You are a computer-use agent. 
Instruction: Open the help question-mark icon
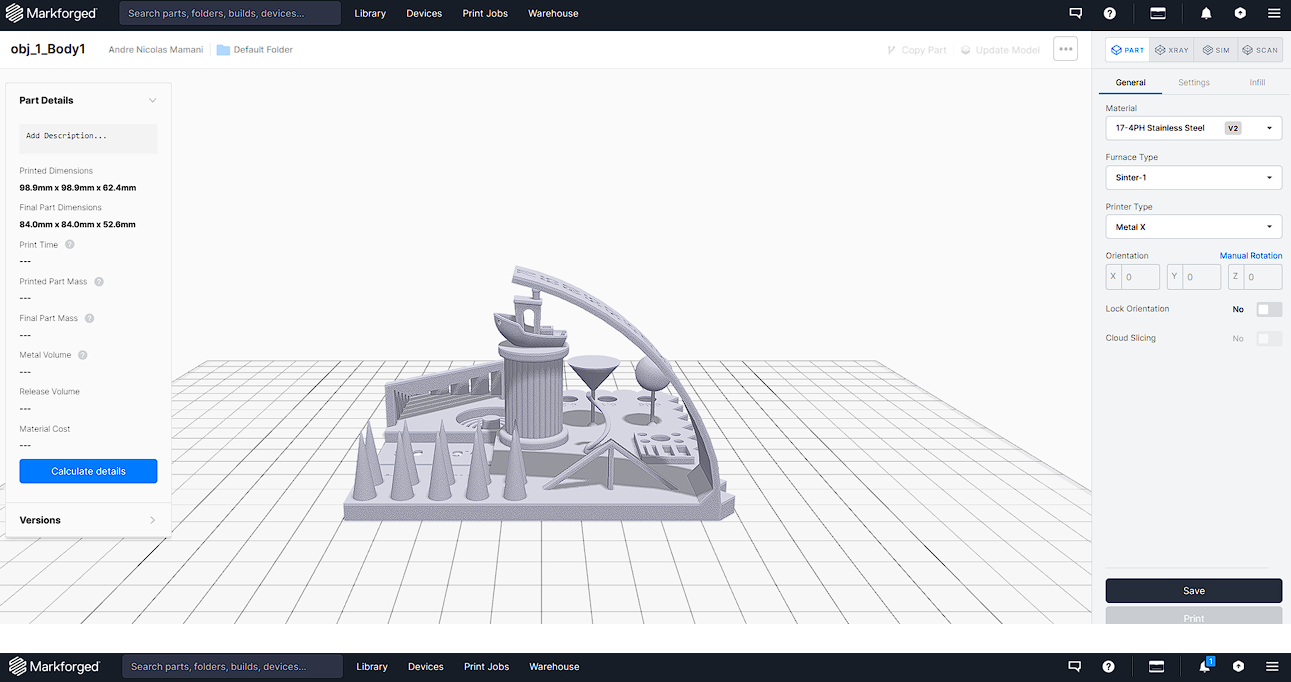coord(1109,13)
